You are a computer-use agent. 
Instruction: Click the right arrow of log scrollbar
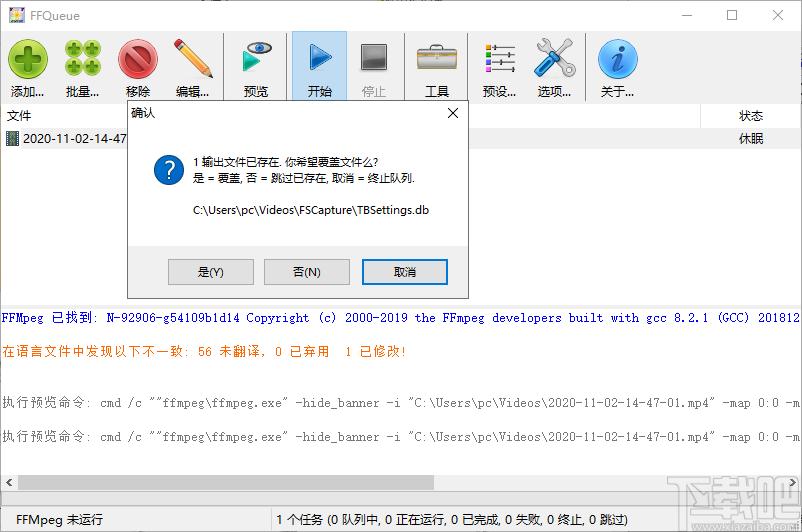[793, 482]
